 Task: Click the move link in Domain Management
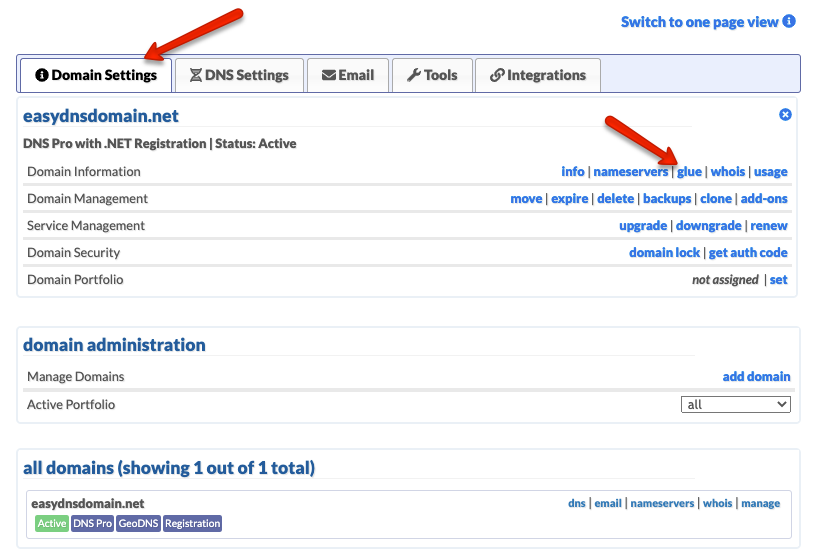tap(526, 199)
